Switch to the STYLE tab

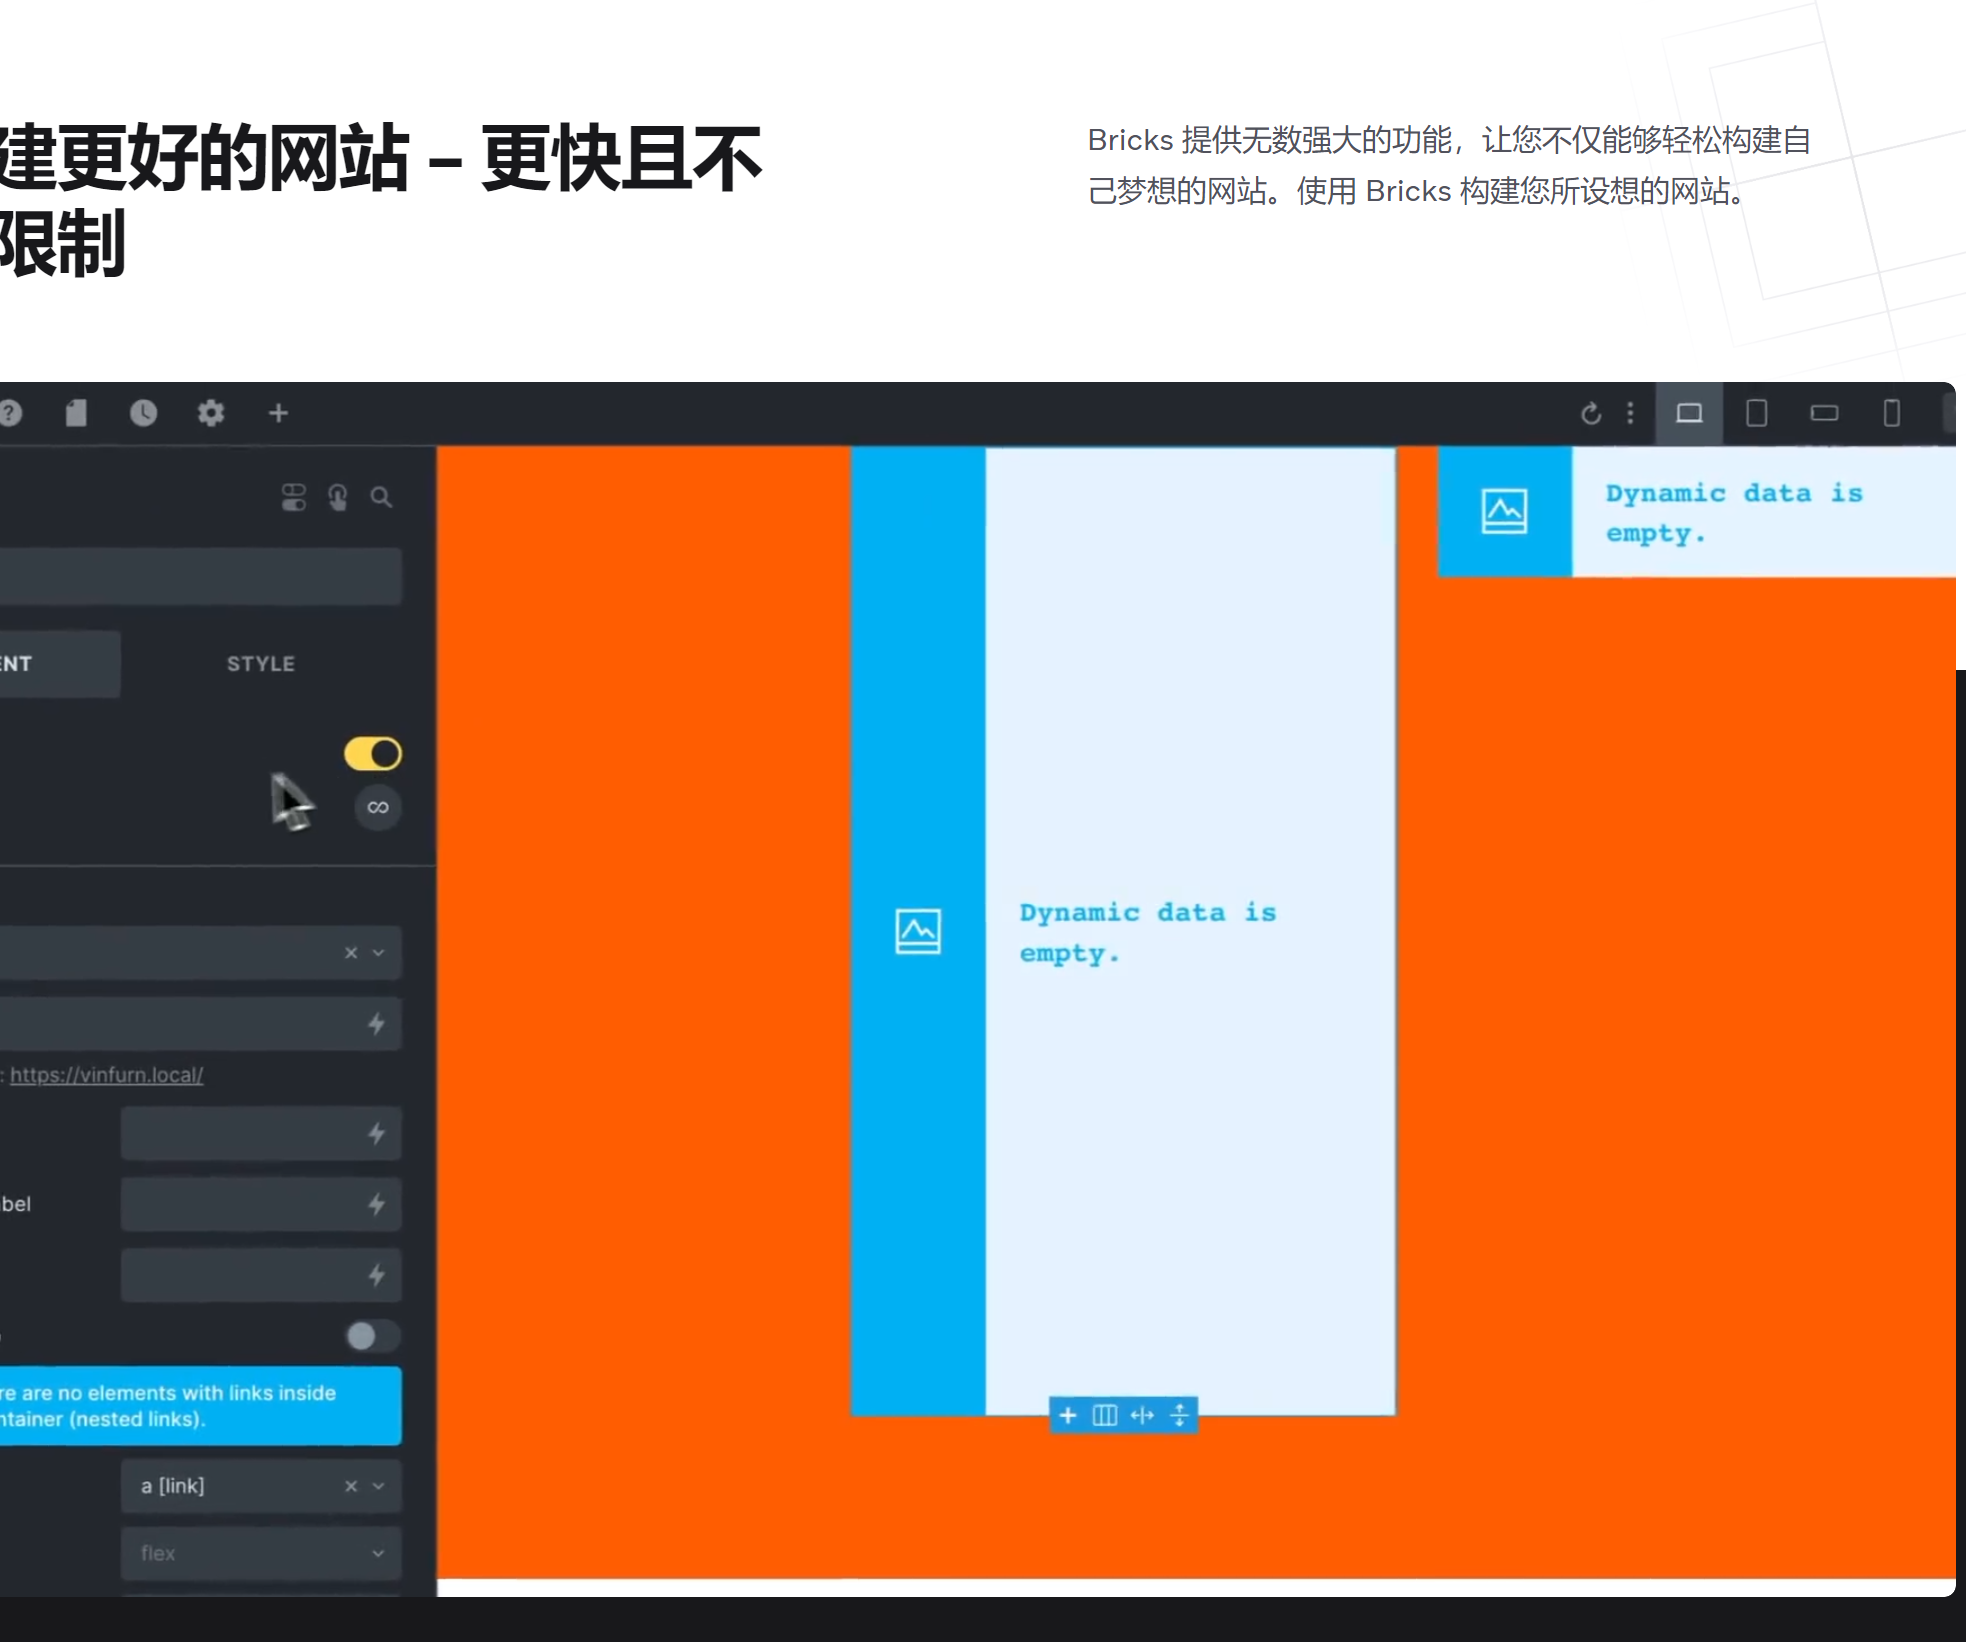coord(259,662)
